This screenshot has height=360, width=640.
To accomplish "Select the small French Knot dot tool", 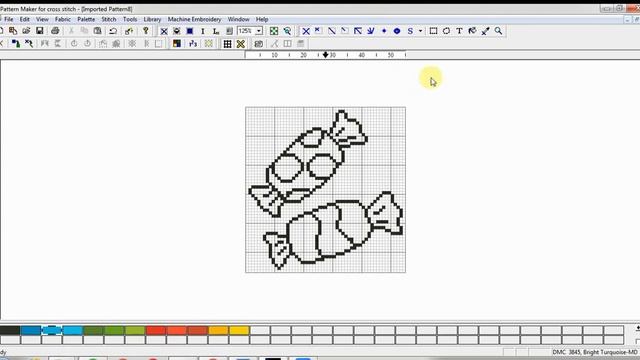I will (x=384, y=31).
